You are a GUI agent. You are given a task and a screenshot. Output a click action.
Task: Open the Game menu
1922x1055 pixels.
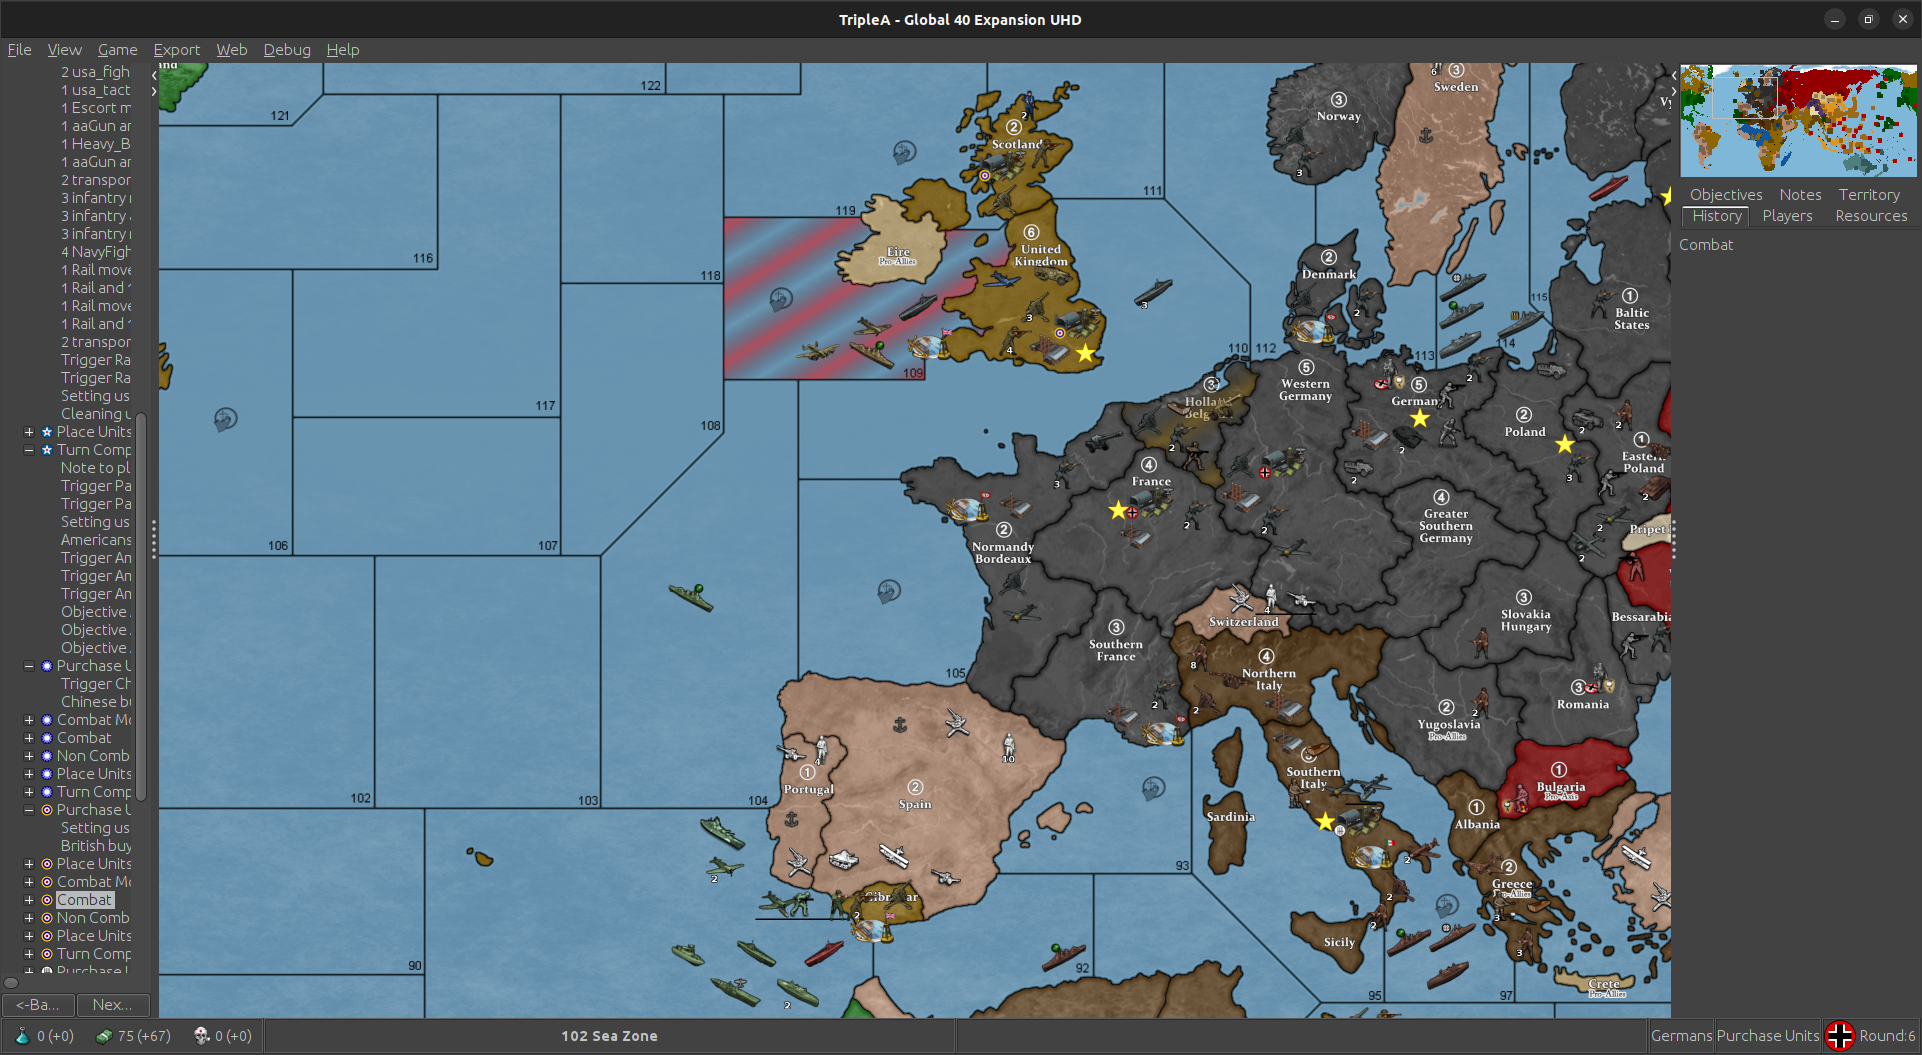point(117,49)
